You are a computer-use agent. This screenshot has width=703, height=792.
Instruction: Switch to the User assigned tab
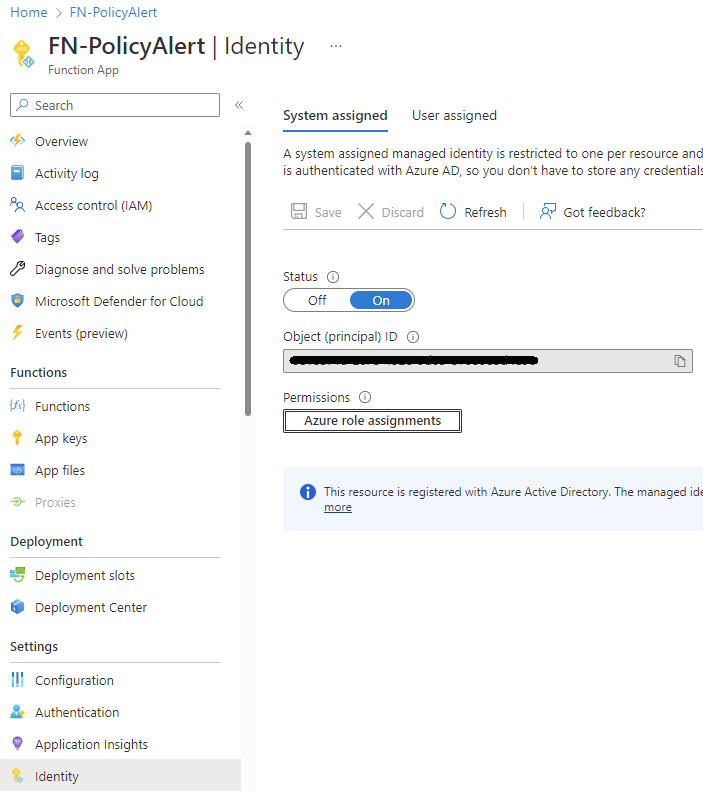(x=455, y=116)
